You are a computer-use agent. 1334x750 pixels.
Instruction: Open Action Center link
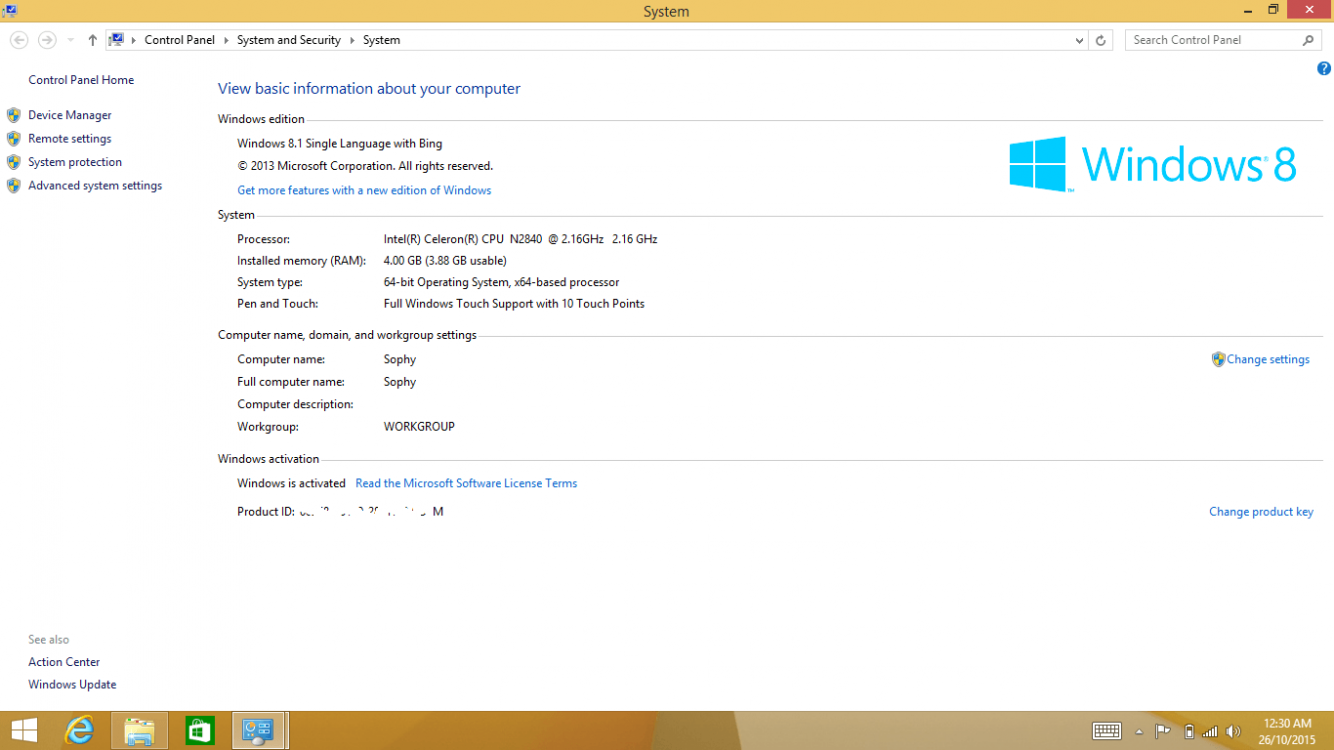(x=64, y=662)
